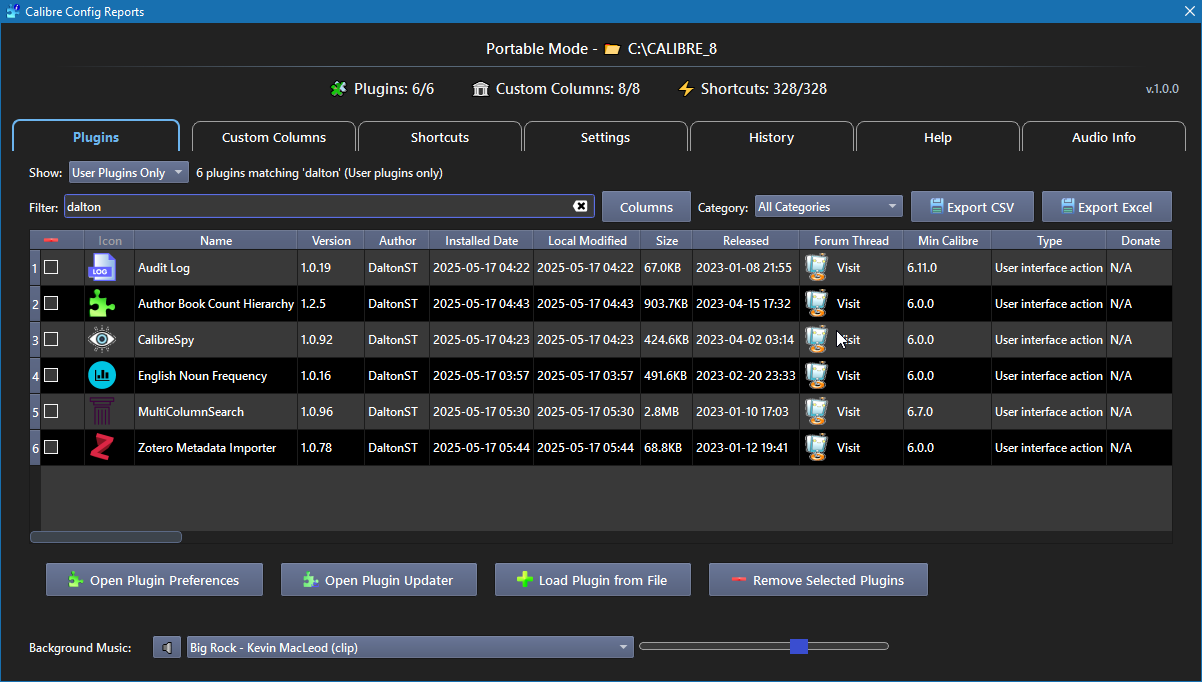
Task: Check the Audit Log row checkbox
Action: pos(51,267)
